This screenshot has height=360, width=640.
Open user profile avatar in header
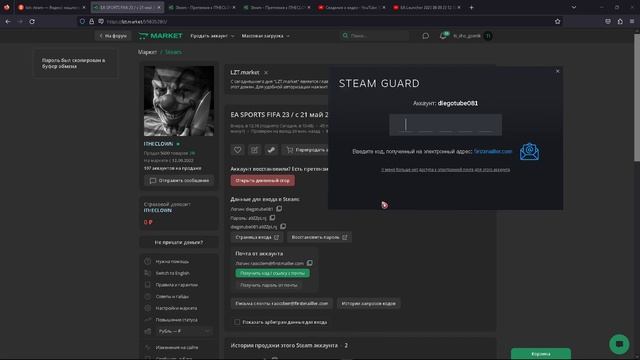488,36
